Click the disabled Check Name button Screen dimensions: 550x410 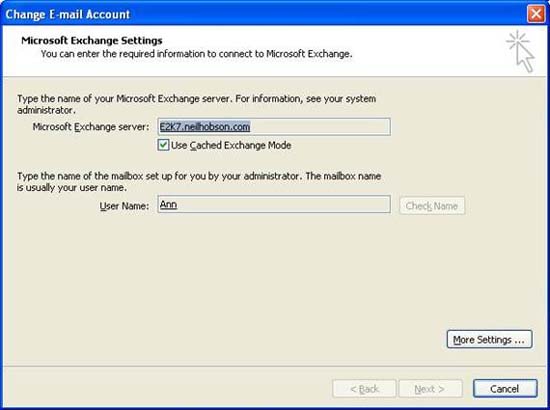click(432, 206)
